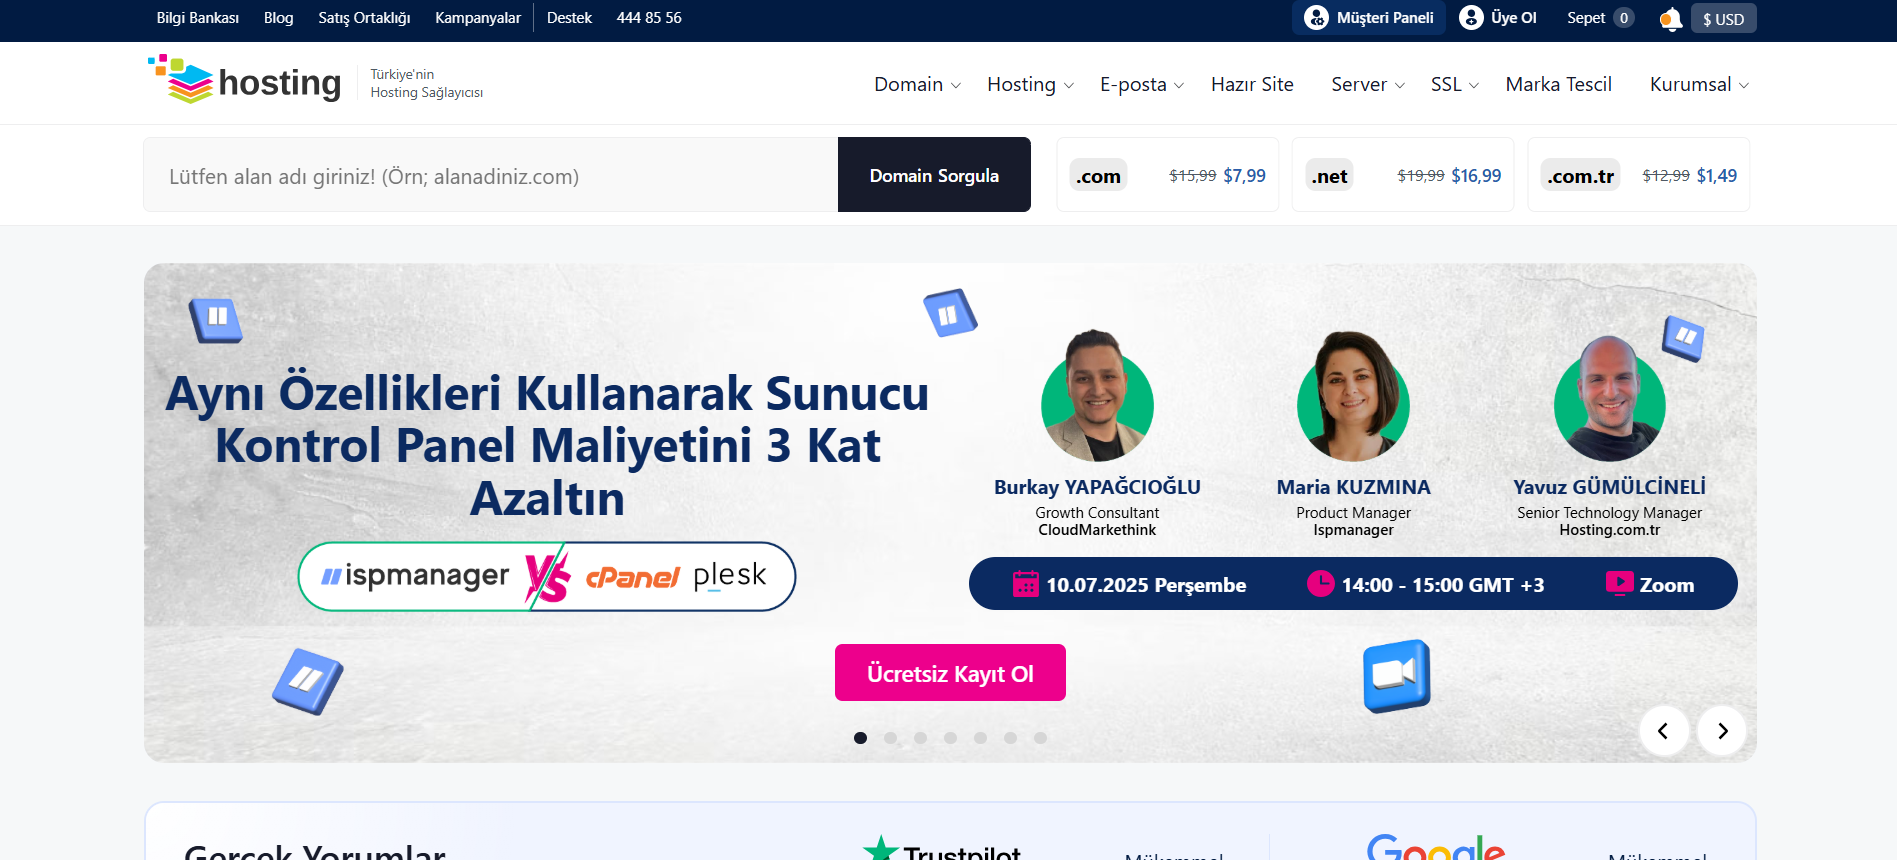Open the $ USD currency selector
The width and height of the screenshot is (1897, 860).
[1723, 19]
